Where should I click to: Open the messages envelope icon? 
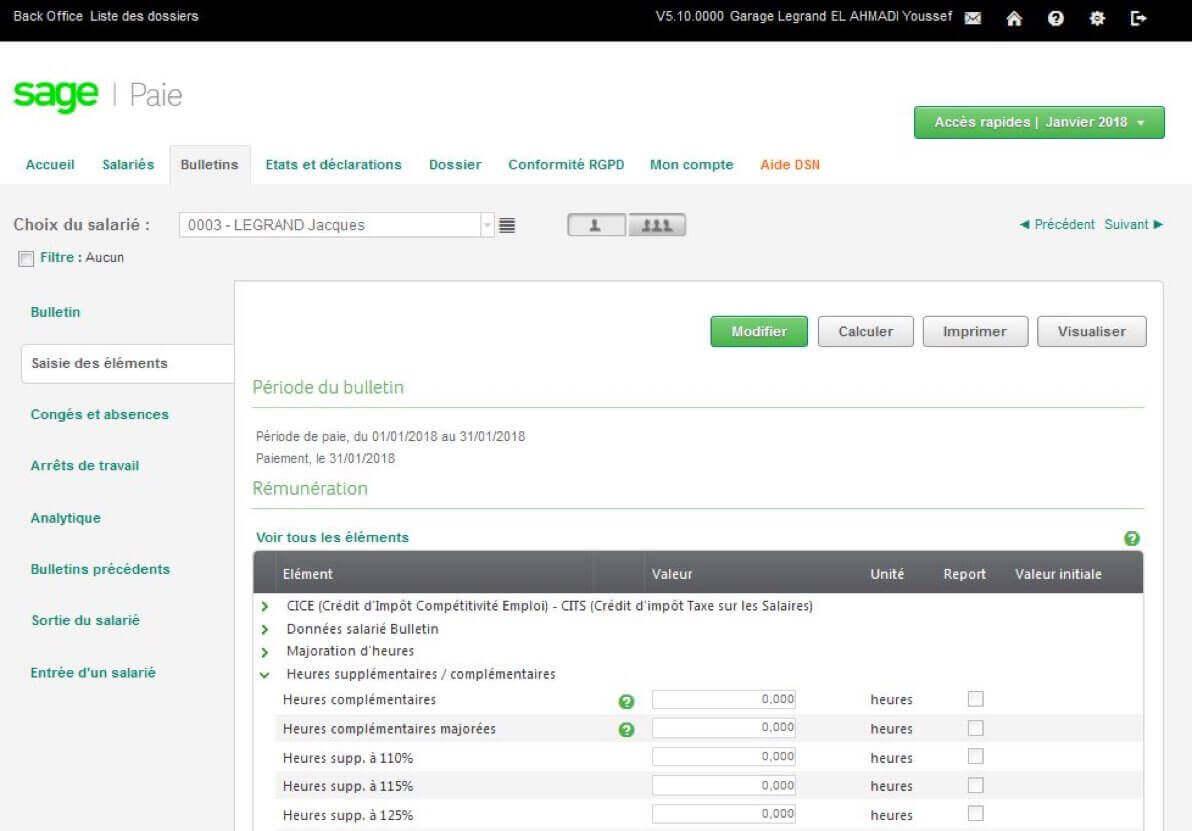tap(972, 17)
